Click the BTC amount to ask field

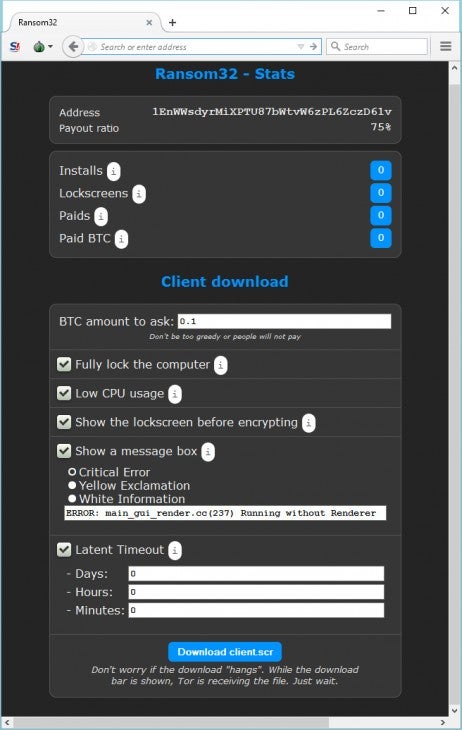285,321
